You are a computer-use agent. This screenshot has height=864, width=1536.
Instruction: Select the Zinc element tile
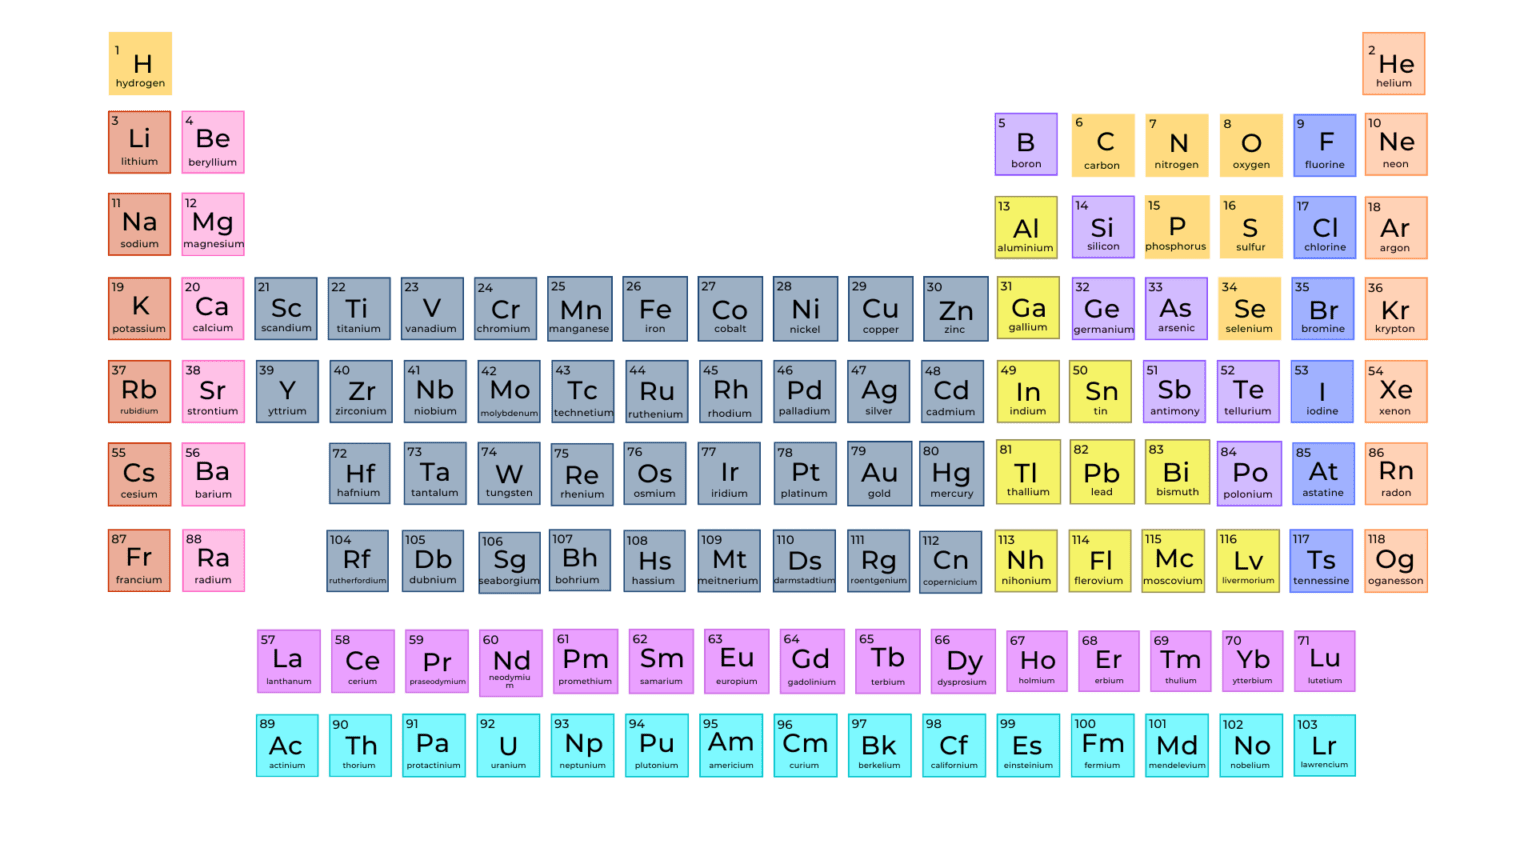(x=956, y=309)
